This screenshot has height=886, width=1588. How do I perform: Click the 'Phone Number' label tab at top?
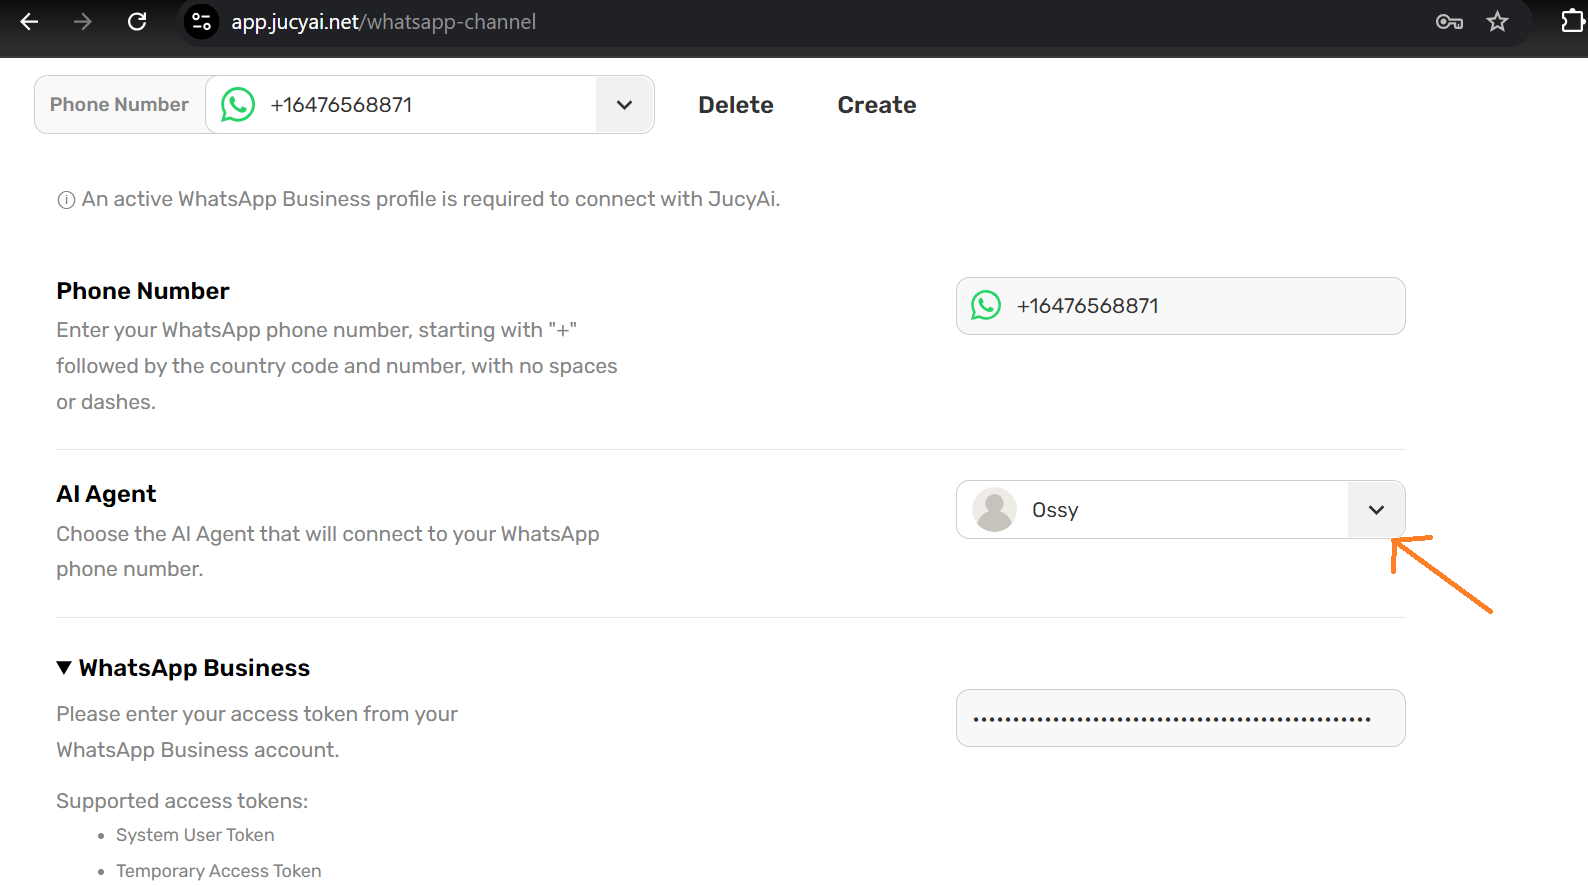click(x=119, y=104)
